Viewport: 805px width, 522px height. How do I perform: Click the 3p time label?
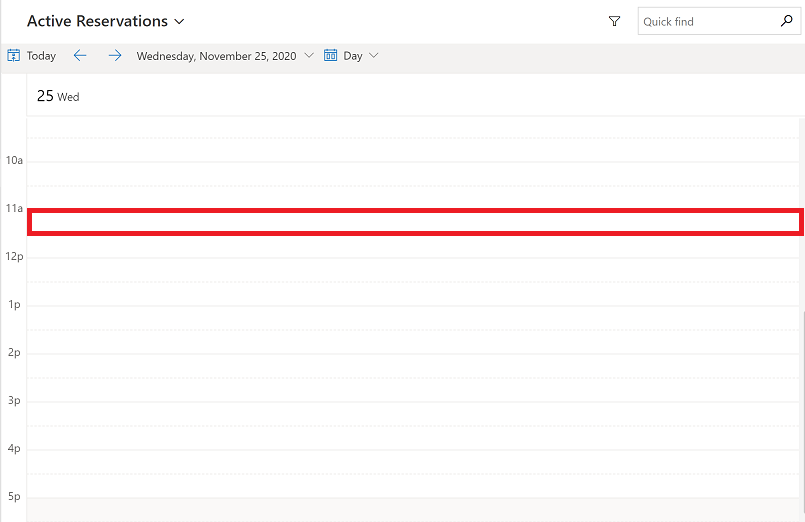14,400
